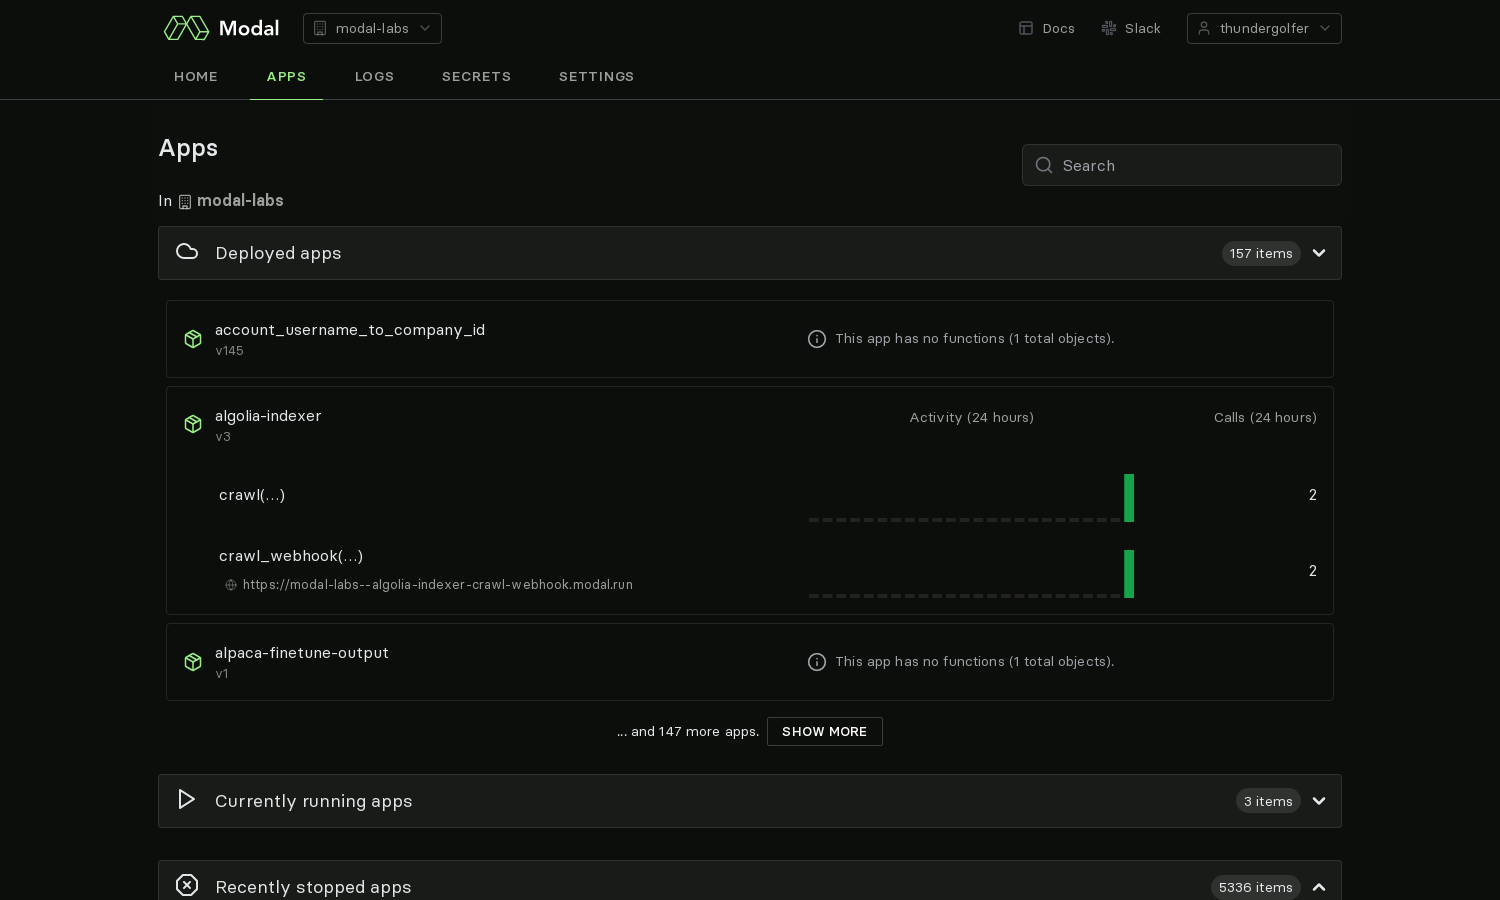This screenshot has width=1500, height=900.
Task: Click the cube icon for alpaca-finetune-output
Action: coord(193,662)
